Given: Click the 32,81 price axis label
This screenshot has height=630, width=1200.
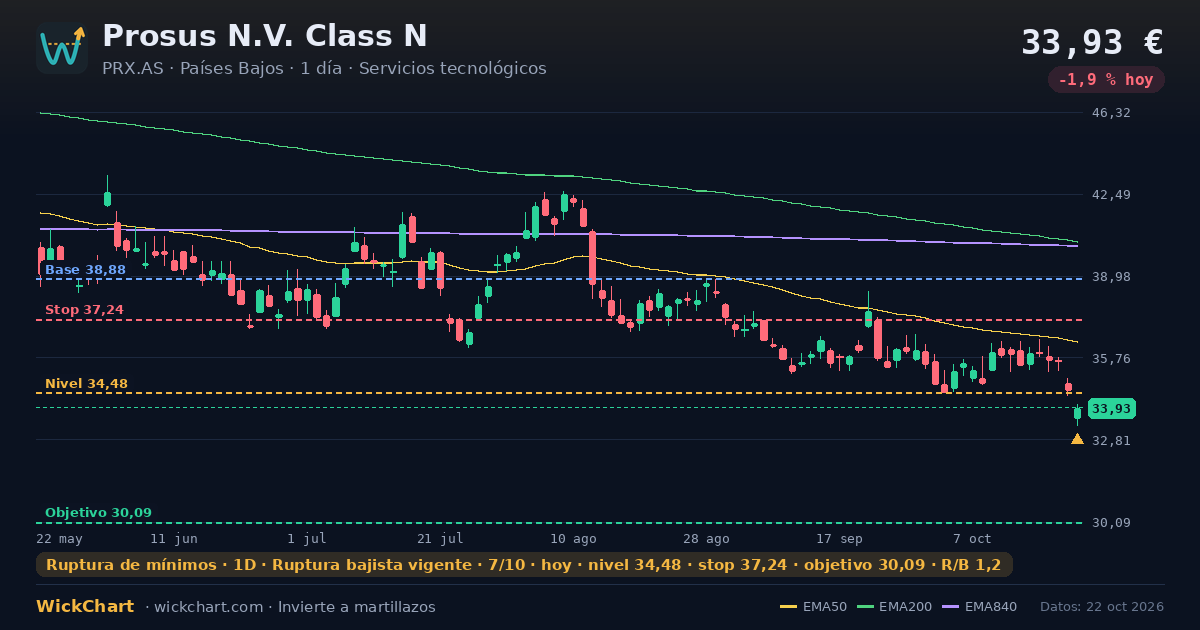Looking at the screenshot, I should (x=1111, y=440).
